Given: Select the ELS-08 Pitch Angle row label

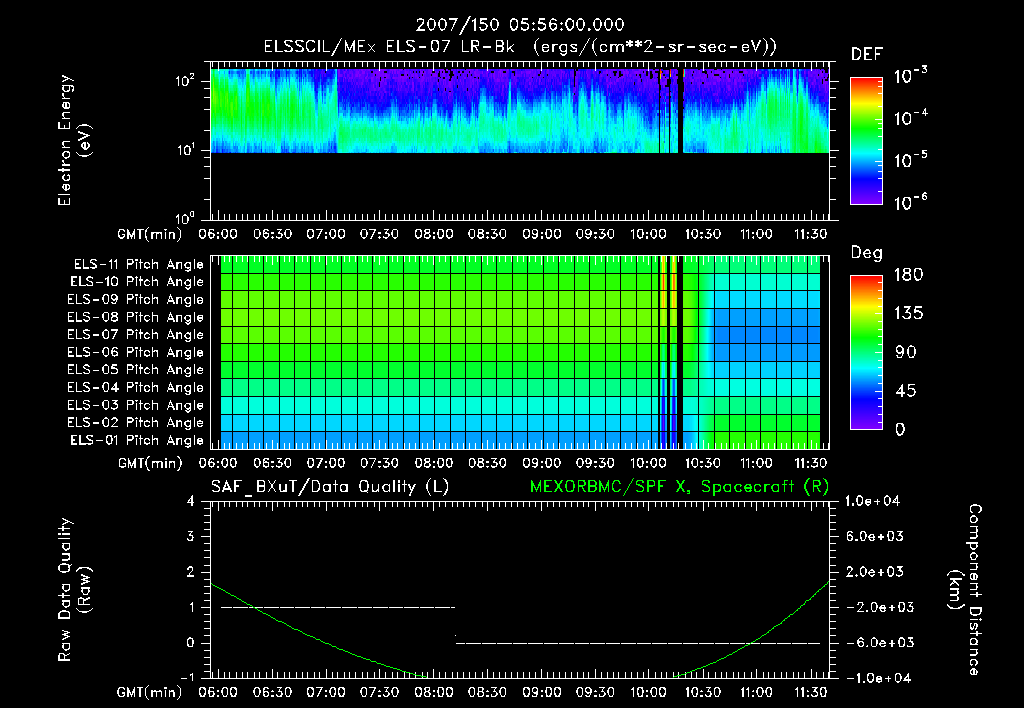Looking at the screenshot, I should (136, 317).
